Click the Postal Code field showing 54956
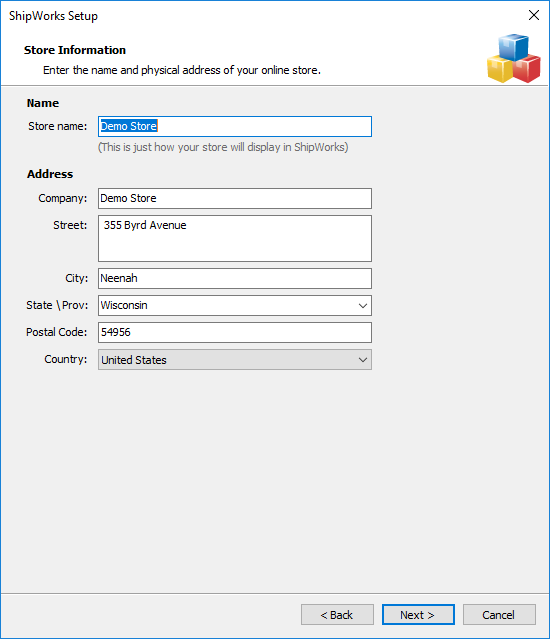Screen dimensions: 550x639 click(x=235, y=333)
